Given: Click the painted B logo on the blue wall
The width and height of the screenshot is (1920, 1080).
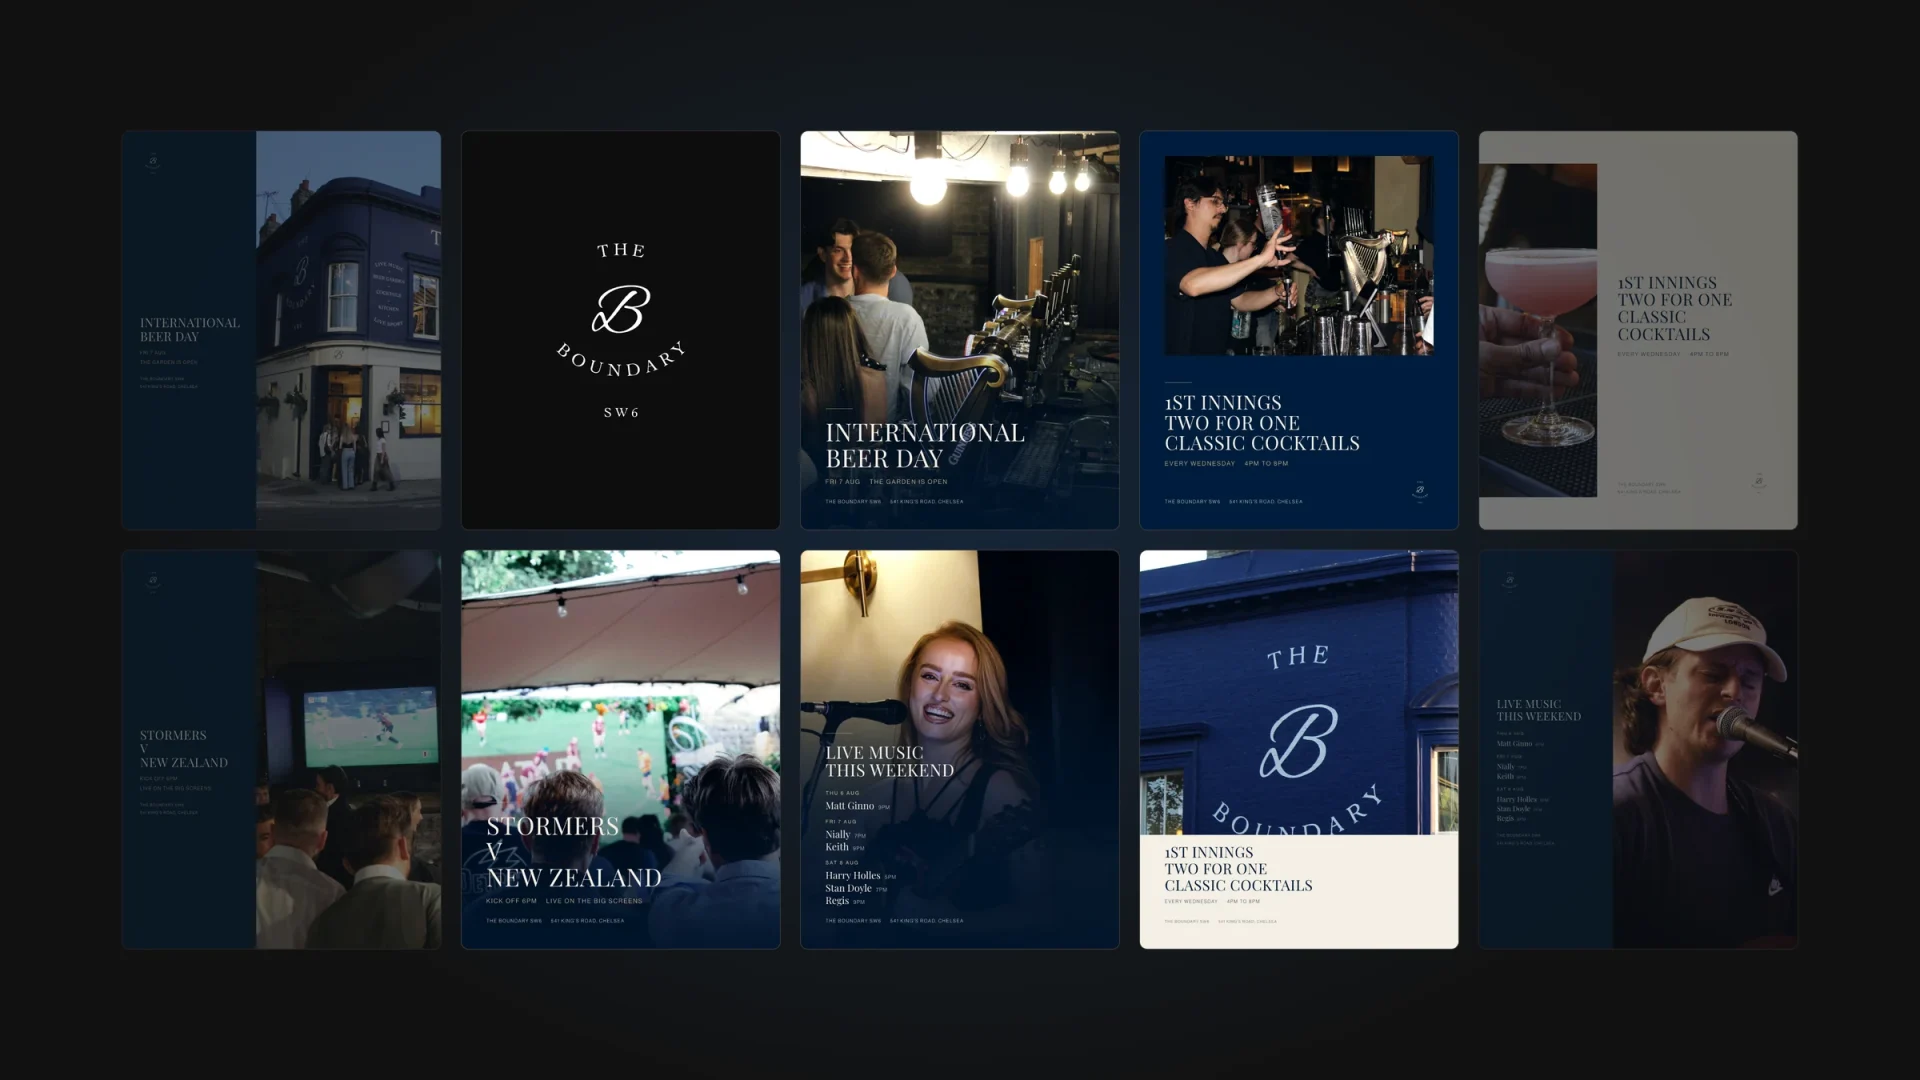Looking at the screenshot, I should coord(1299,741).
